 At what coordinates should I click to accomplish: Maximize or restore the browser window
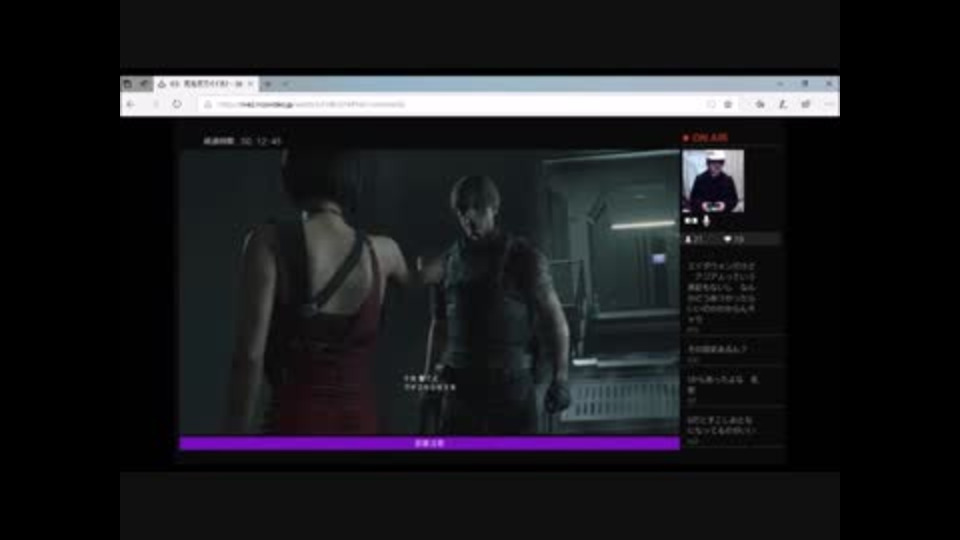tap(804, 84)
